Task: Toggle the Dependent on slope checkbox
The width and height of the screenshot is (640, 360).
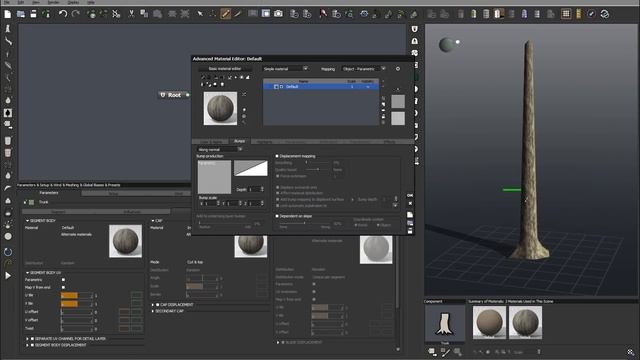Action: pyautogui.click(x=277, y=216)
